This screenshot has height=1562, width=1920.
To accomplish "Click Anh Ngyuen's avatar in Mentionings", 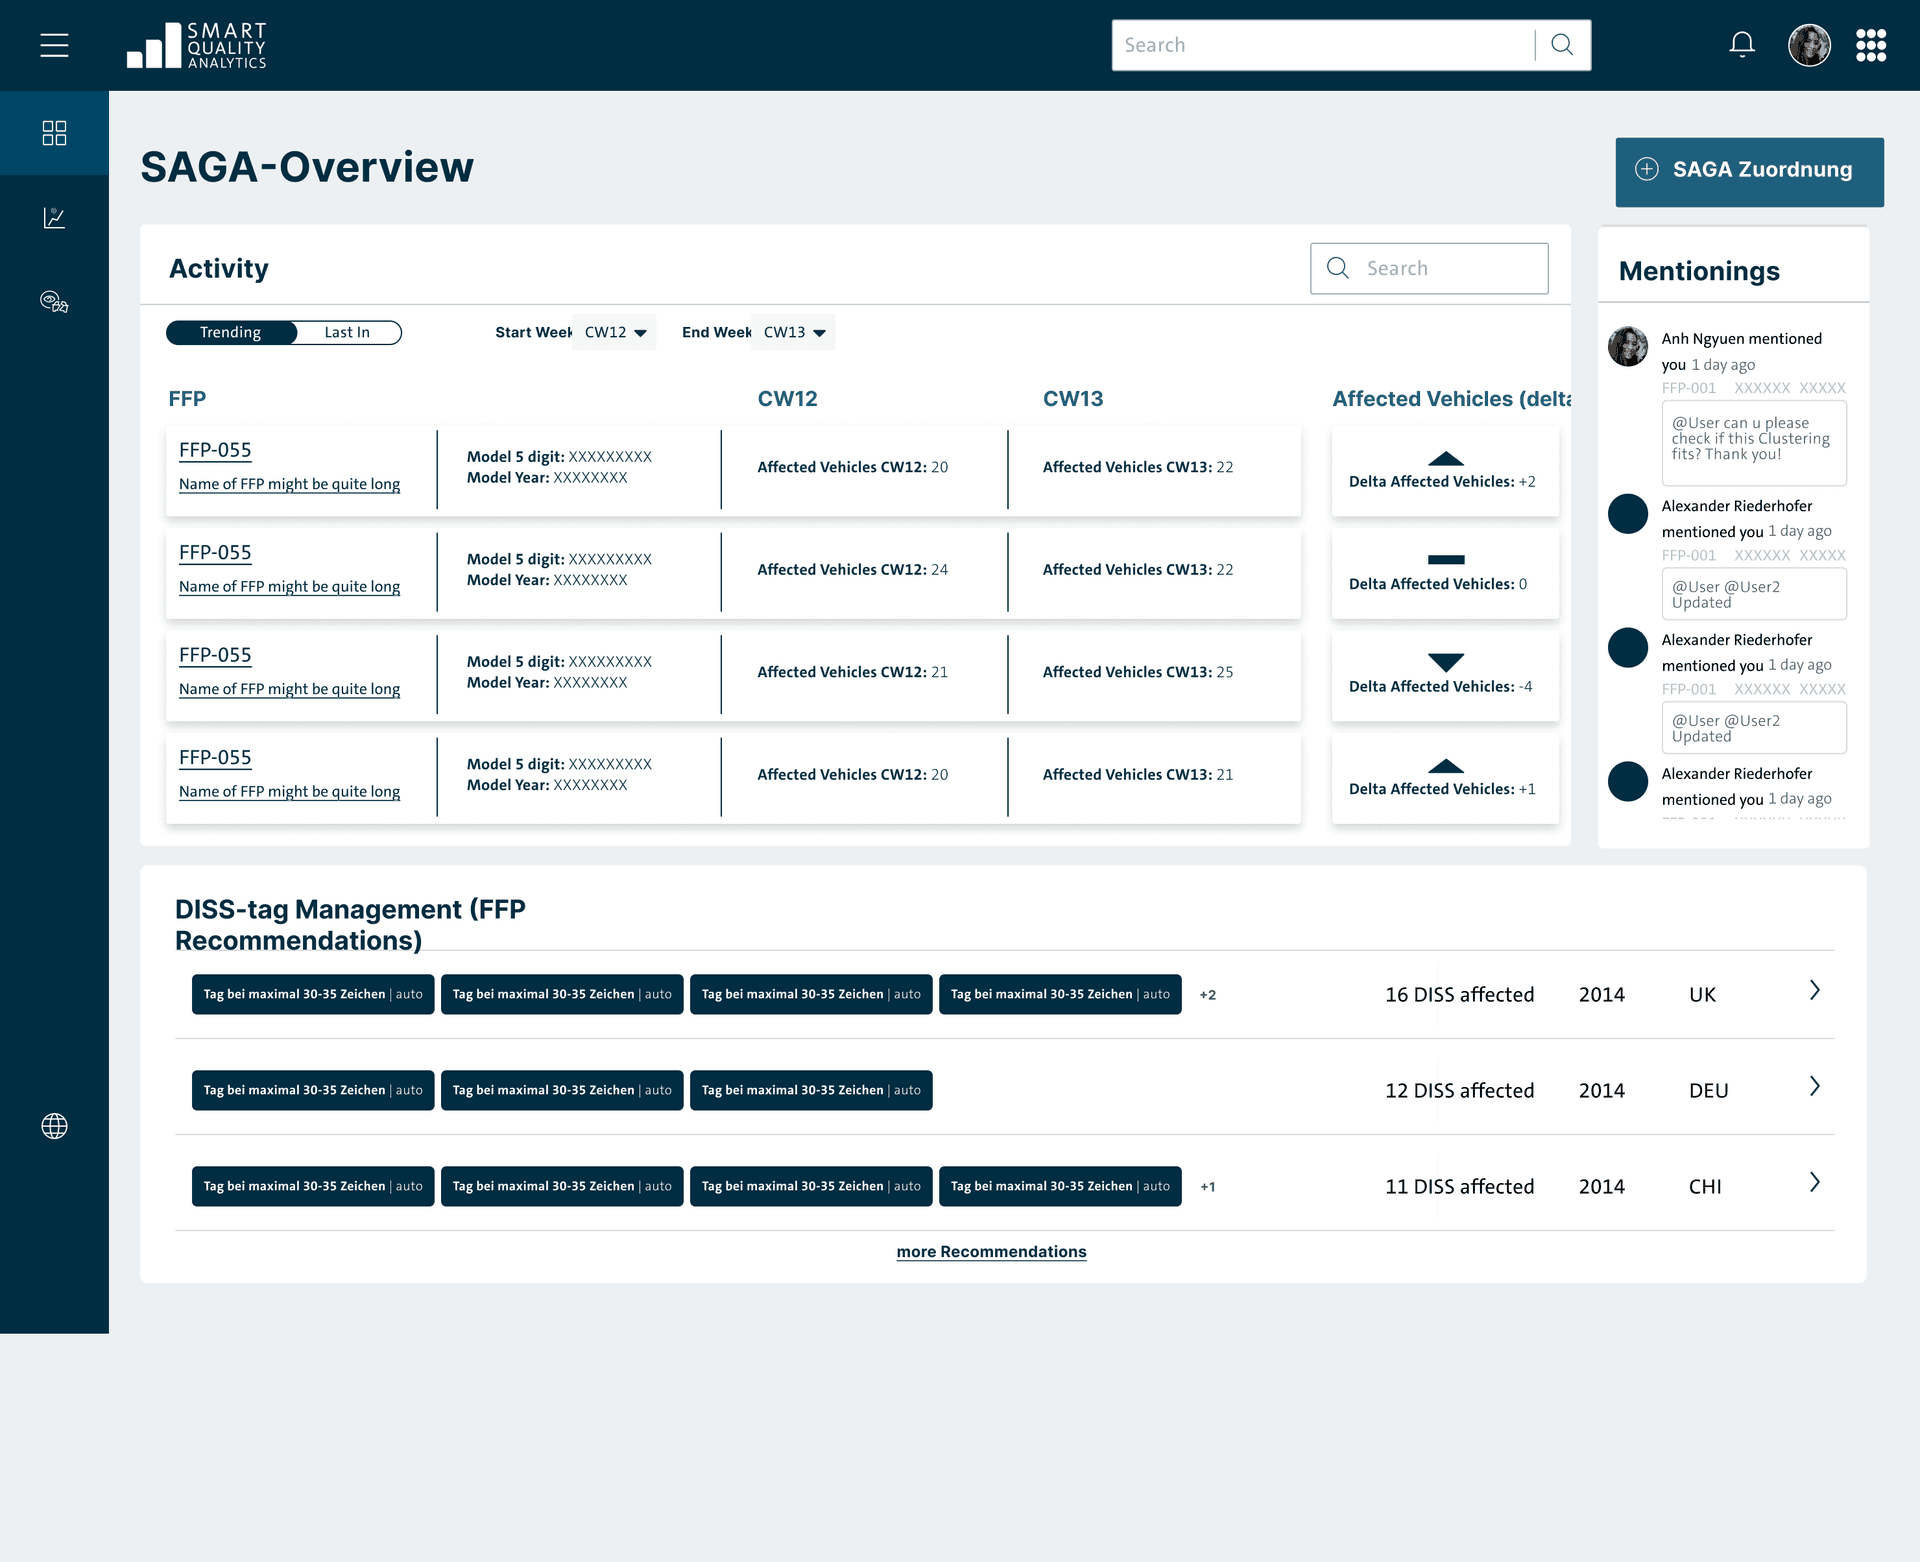I will click(x=1628, y=347).
